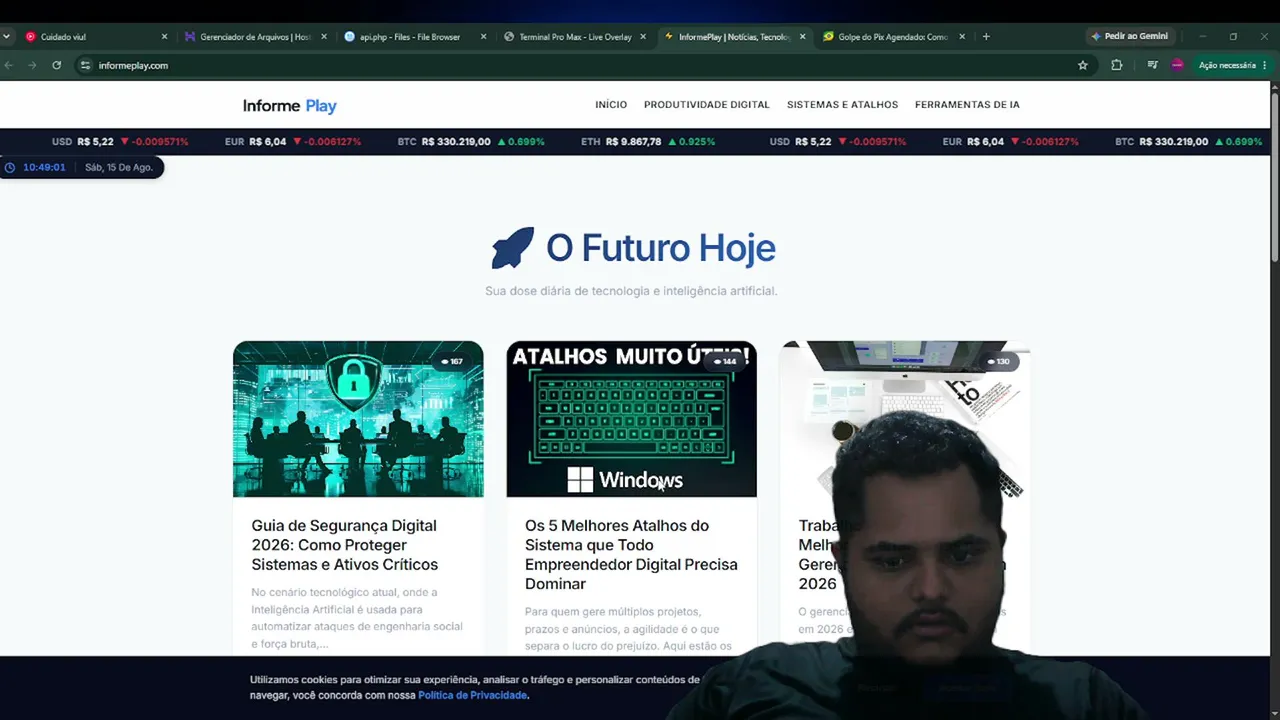Click the 'No cenário tecnológico atual' excerpt

pyautogui.click(x=357, y=618)
